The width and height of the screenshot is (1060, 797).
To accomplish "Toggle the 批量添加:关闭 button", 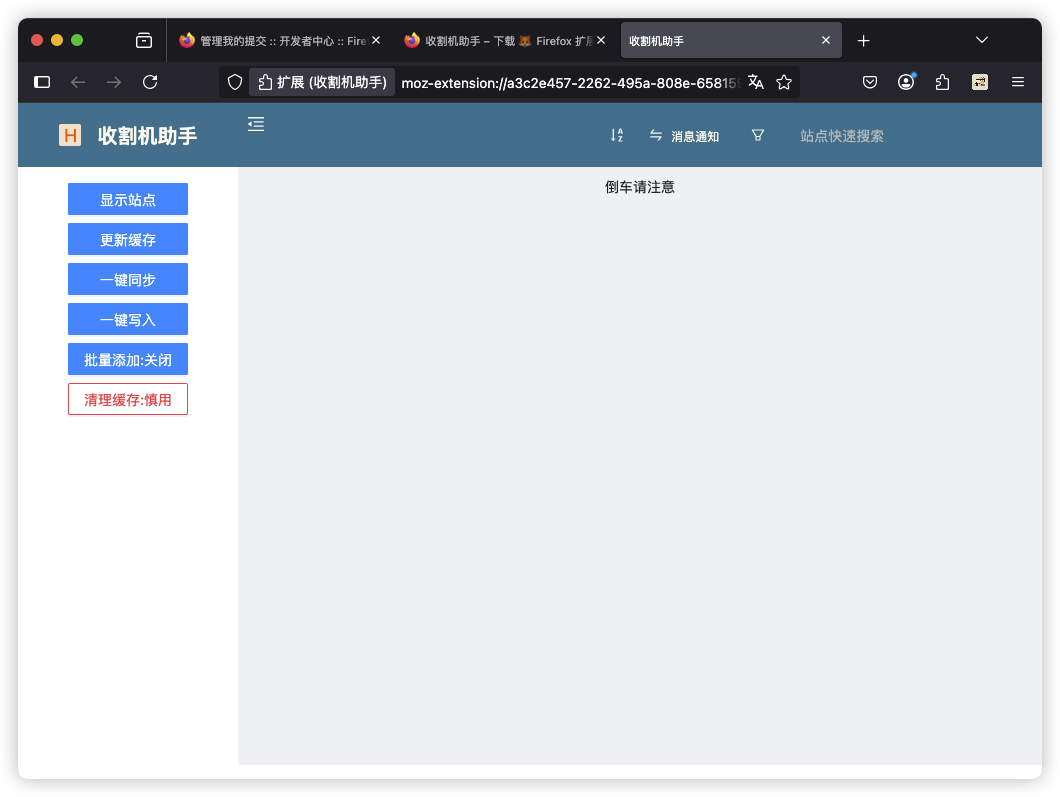I will pos(128,359).
